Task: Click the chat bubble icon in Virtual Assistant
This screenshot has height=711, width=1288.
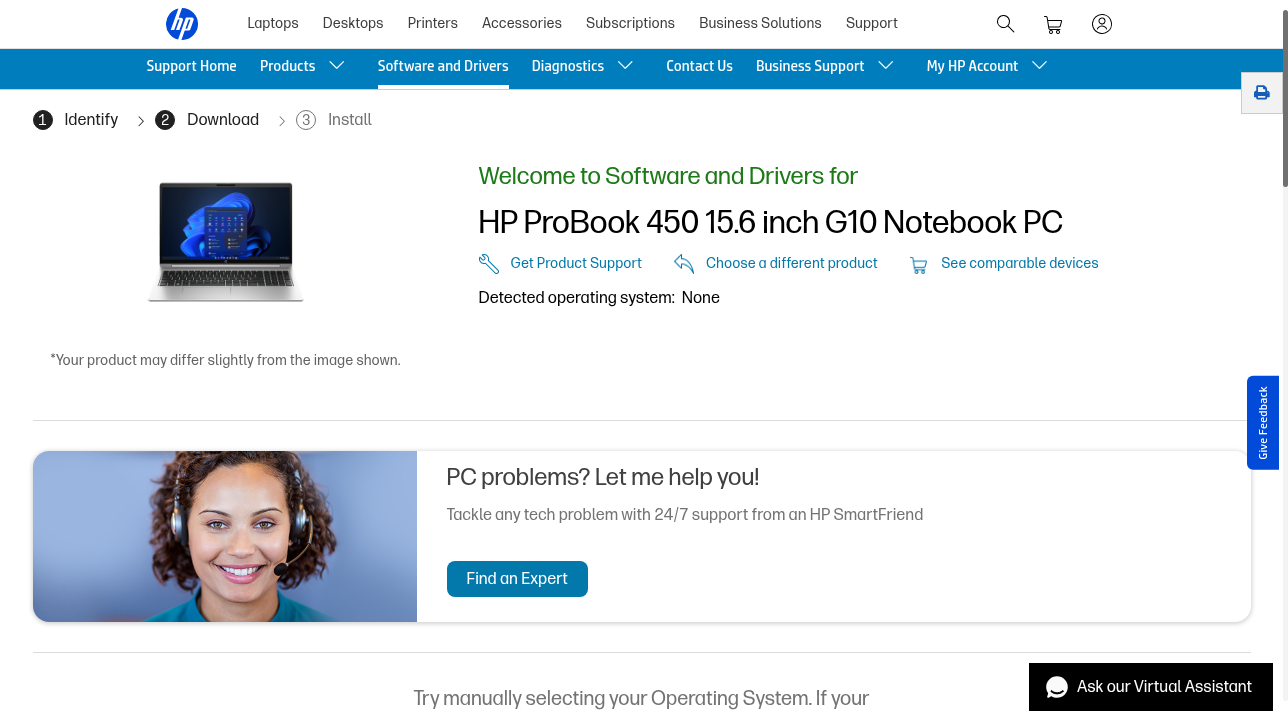Action: [1057, 688]
